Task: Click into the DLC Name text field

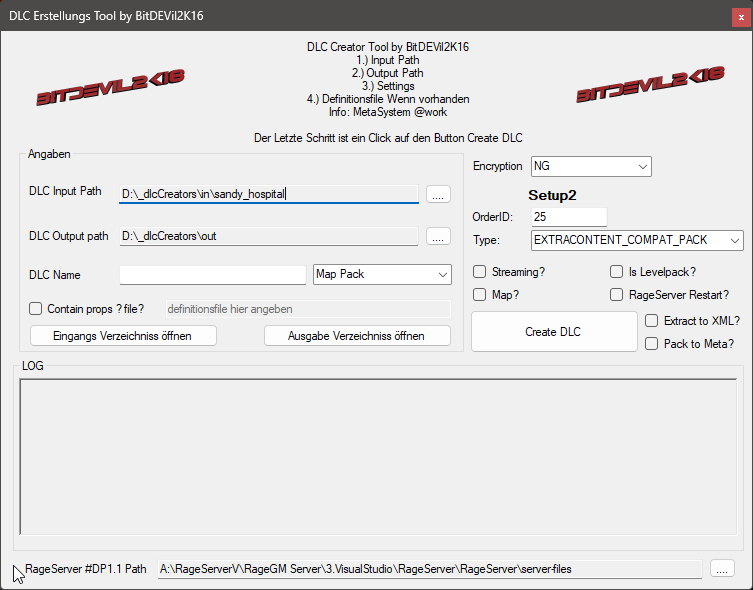Action: tap(212, 274)
